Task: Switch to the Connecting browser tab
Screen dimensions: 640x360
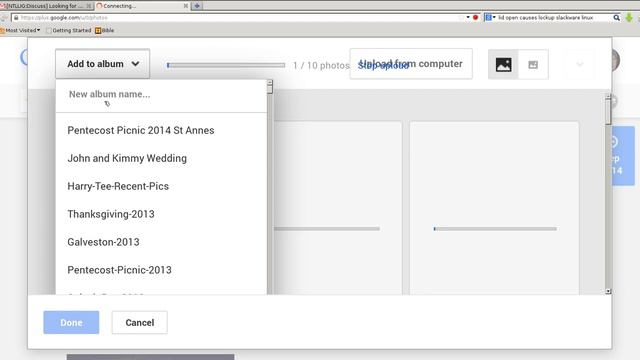Action: point(142,6)
